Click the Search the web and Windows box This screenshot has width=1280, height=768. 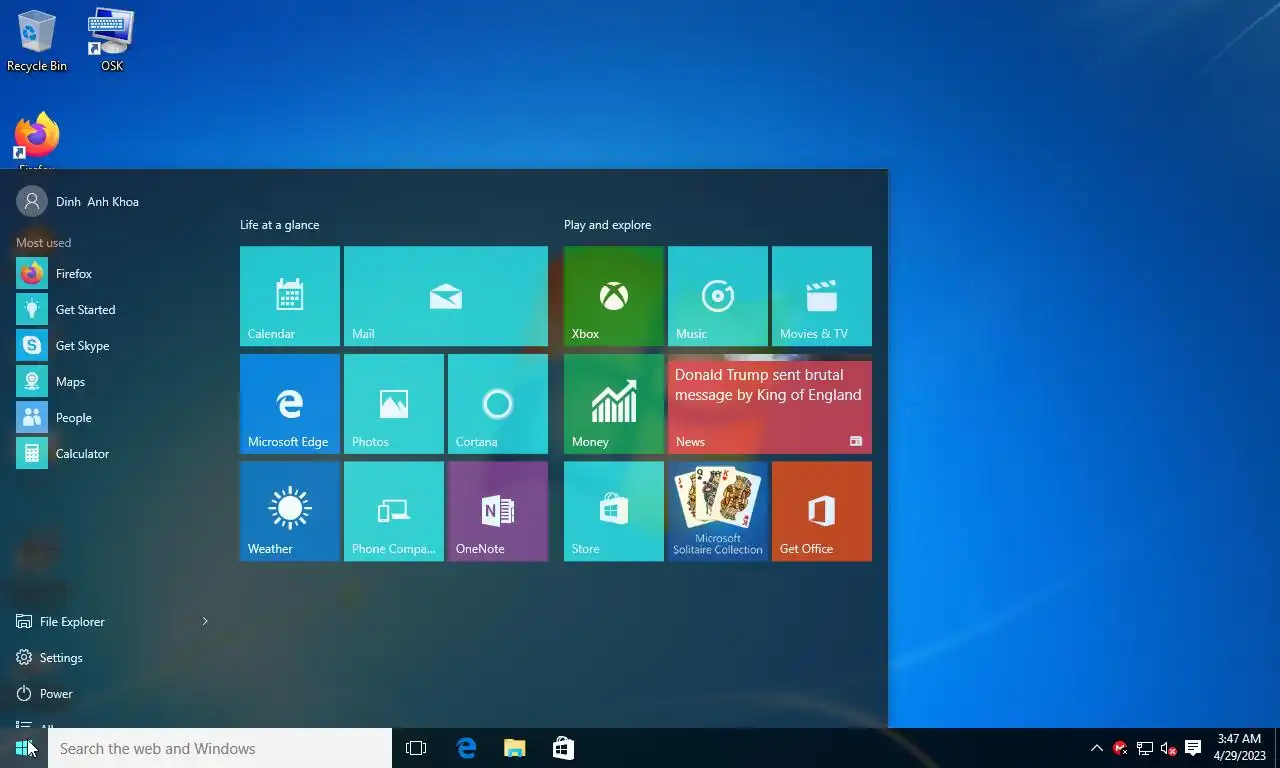[x=220, y=748]
